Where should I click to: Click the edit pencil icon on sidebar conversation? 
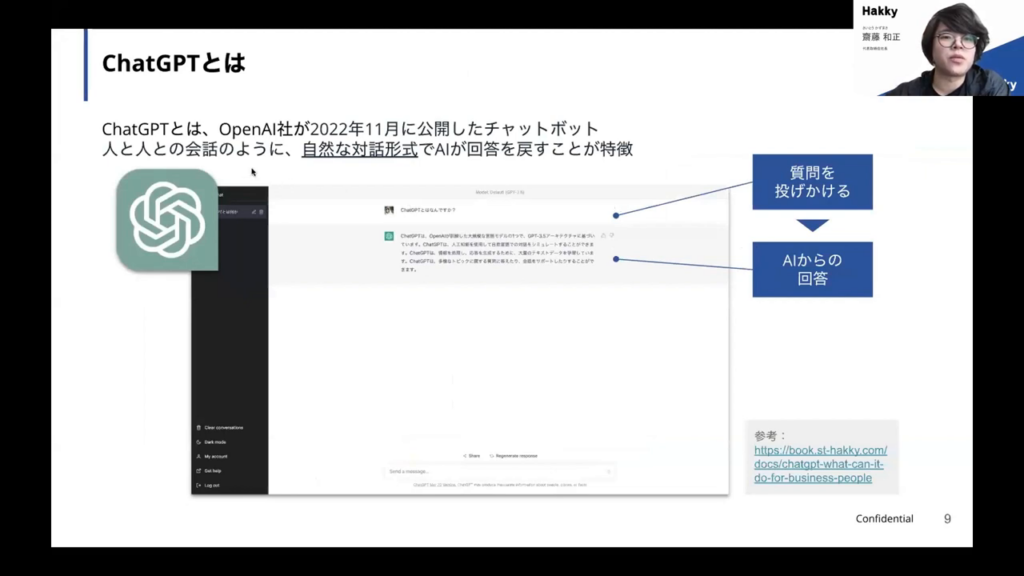point(253,211)
